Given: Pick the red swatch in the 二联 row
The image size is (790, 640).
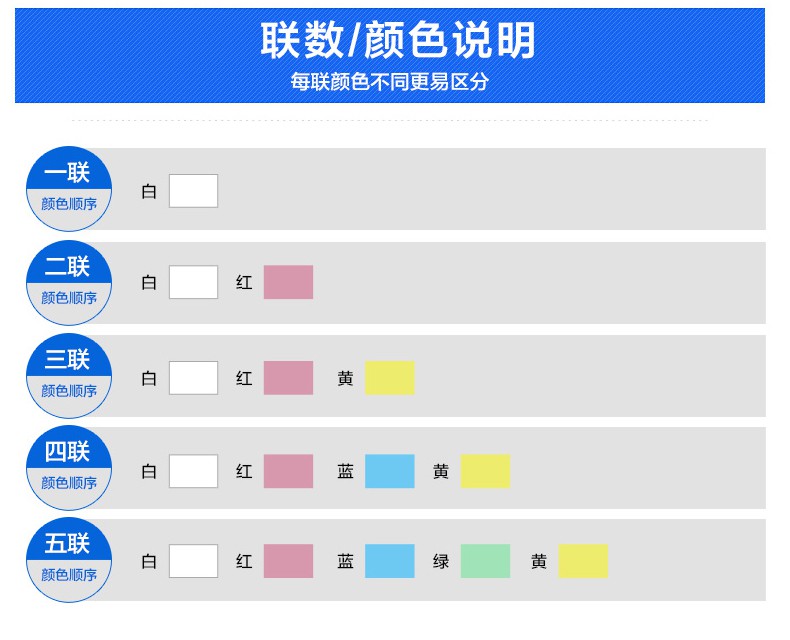Looking at the screenshot, I should click(288, 282).
